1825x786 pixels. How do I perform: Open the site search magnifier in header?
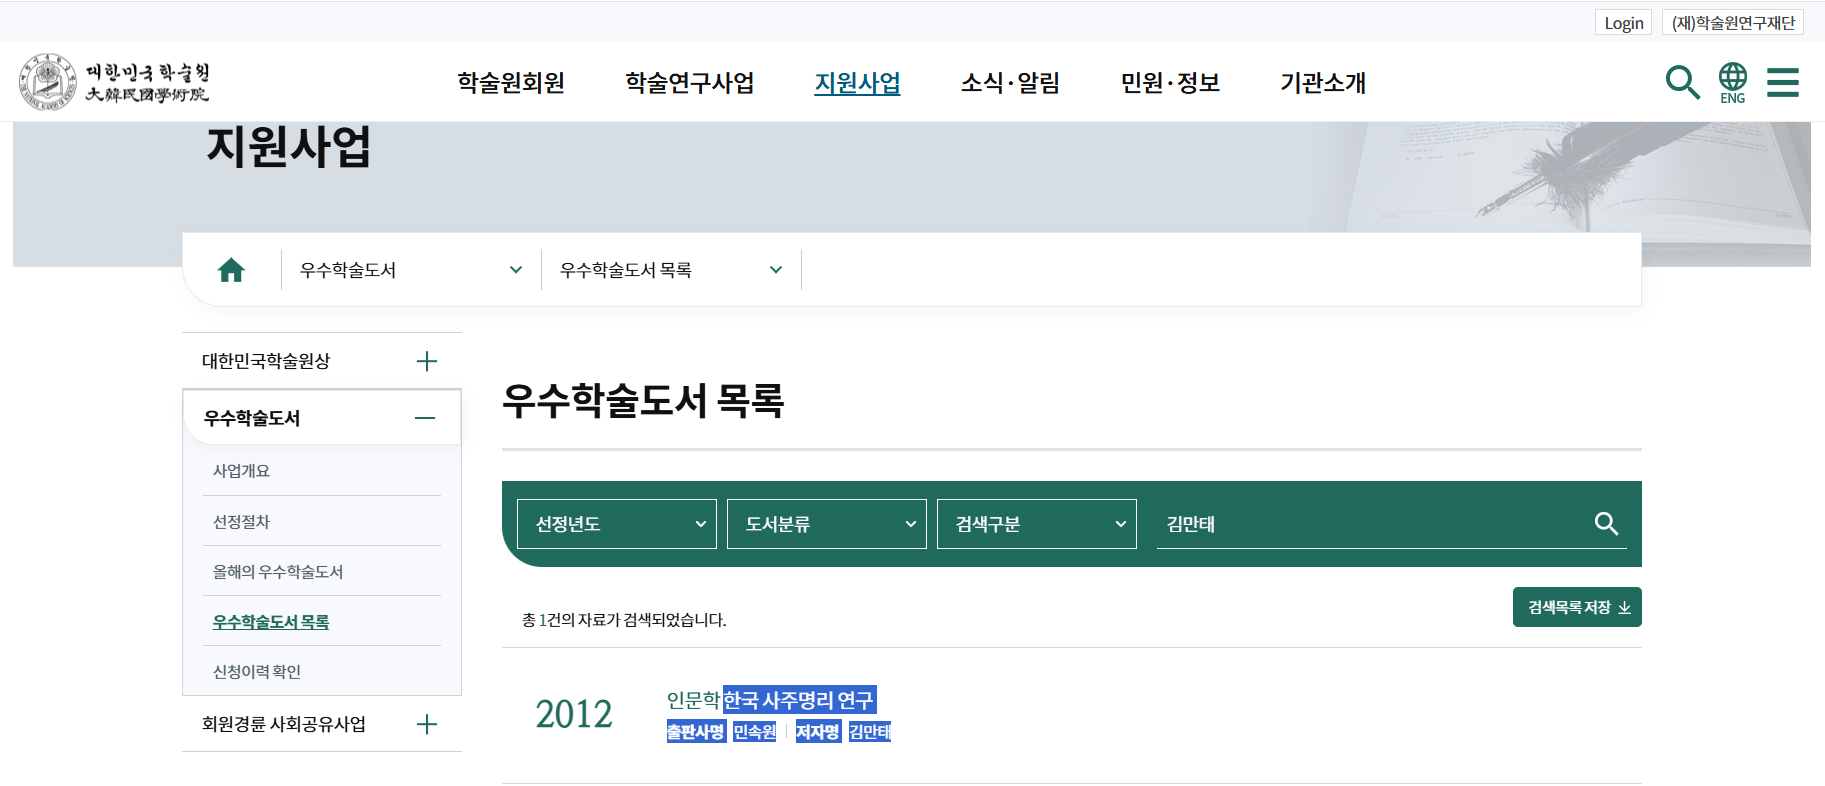coord(1682,82)
